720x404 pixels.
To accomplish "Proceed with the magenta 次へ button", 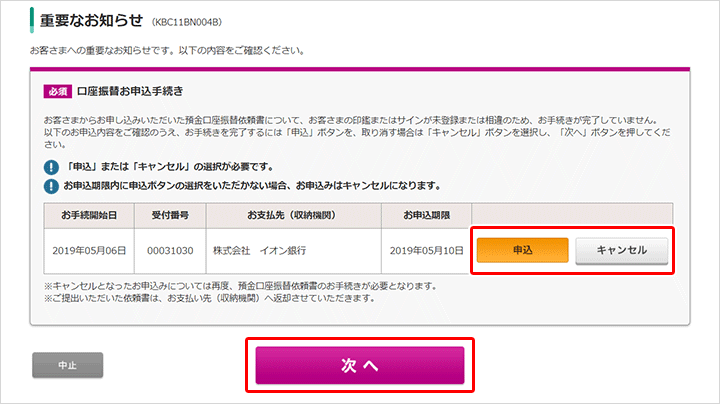I will pyautogui.click(x=360, y=366).
